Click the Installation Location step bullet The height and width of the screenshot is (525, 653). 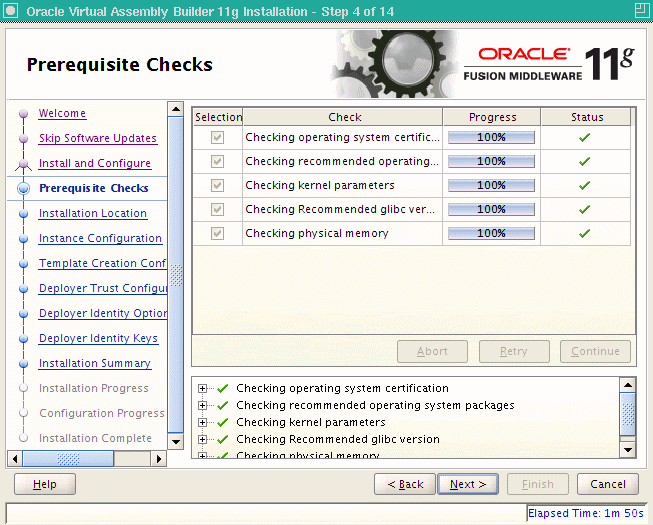[x=24, y=214]
